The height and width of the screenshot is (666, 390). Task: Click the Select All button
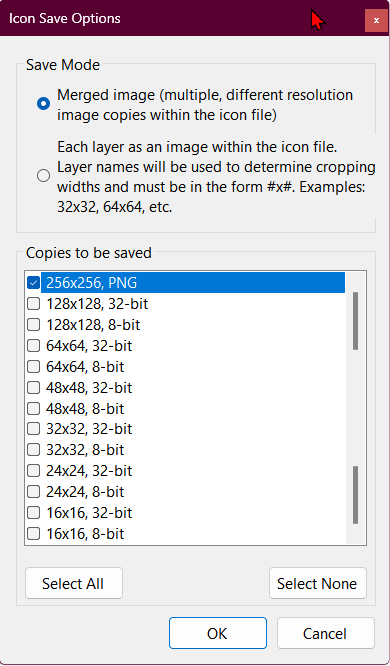74,583
